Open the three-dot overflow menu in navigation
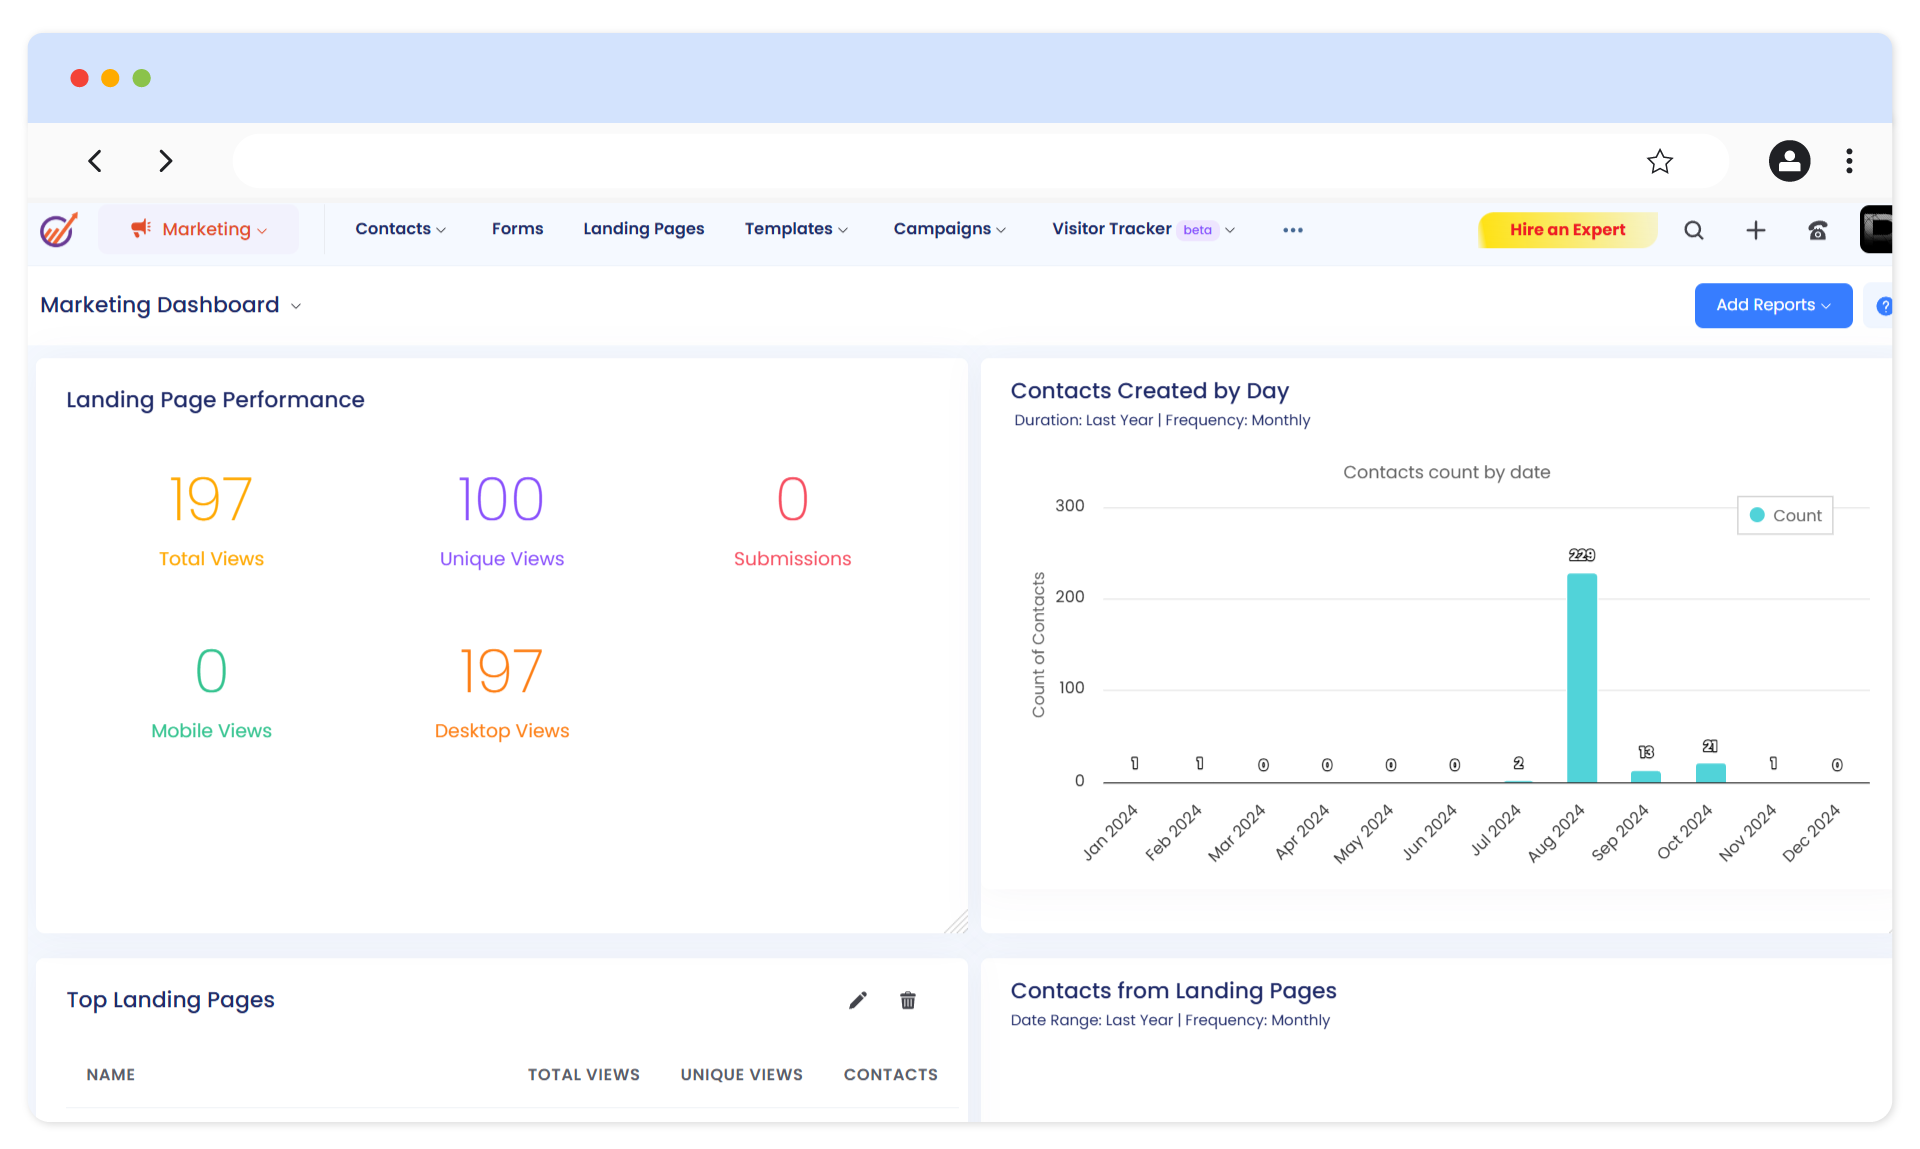Screen dimensions: 1920x1149 pos(1292,230)
